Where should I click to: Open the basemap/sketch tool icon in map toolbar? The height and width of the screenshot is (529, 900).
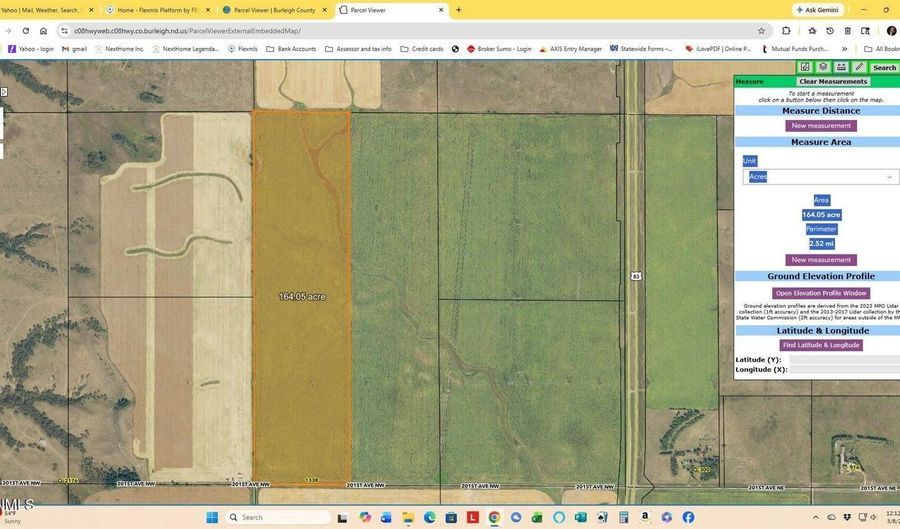click(805, 67)
